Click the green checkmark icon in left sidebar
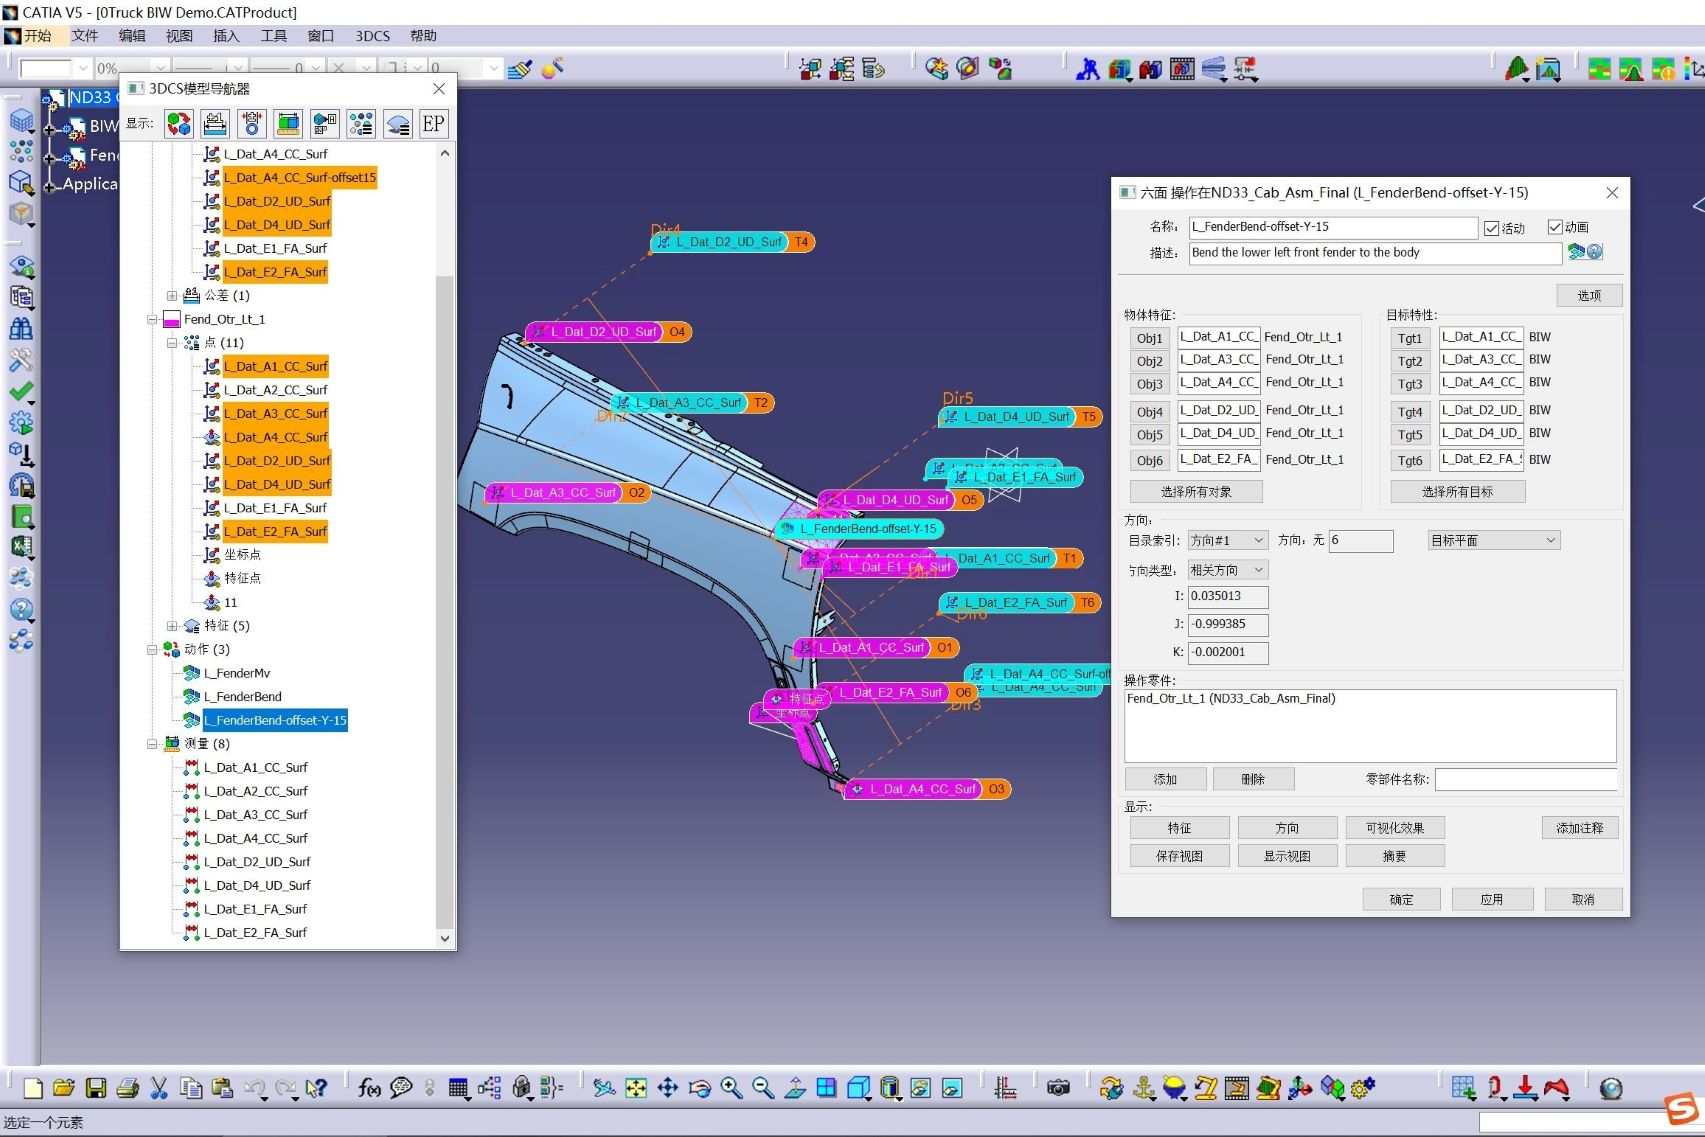Screen dimensions: 1705x1137 coord(21,392)
